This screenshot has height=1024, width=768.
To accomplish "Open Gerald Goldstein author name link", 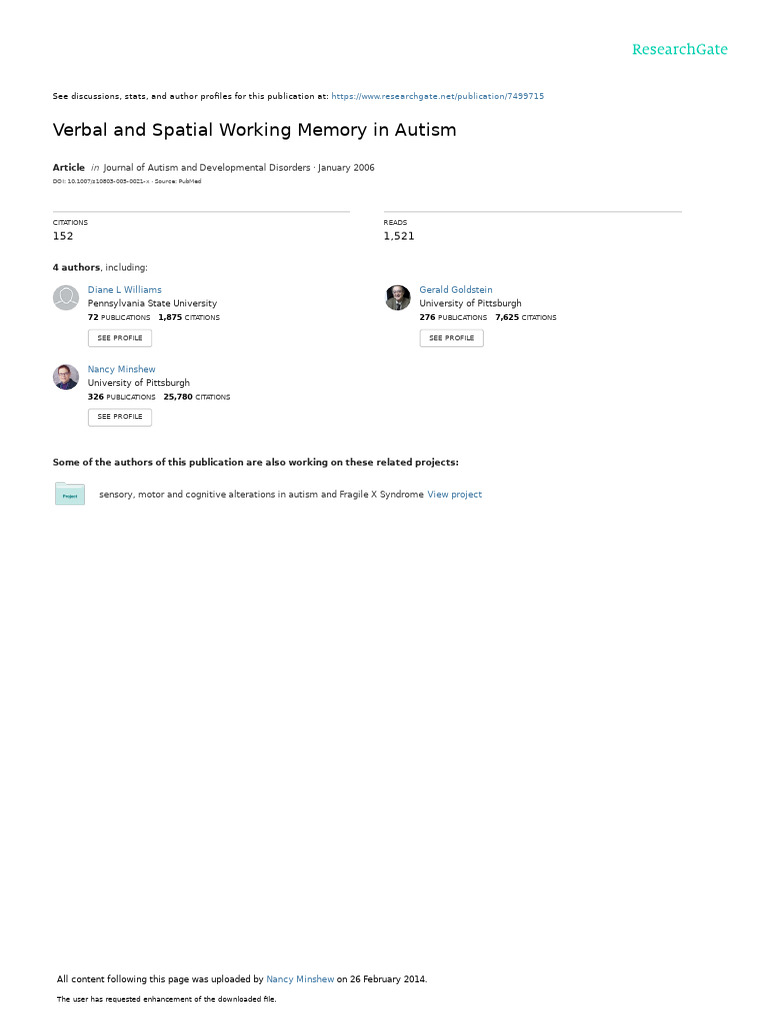I will coord(455,290).
